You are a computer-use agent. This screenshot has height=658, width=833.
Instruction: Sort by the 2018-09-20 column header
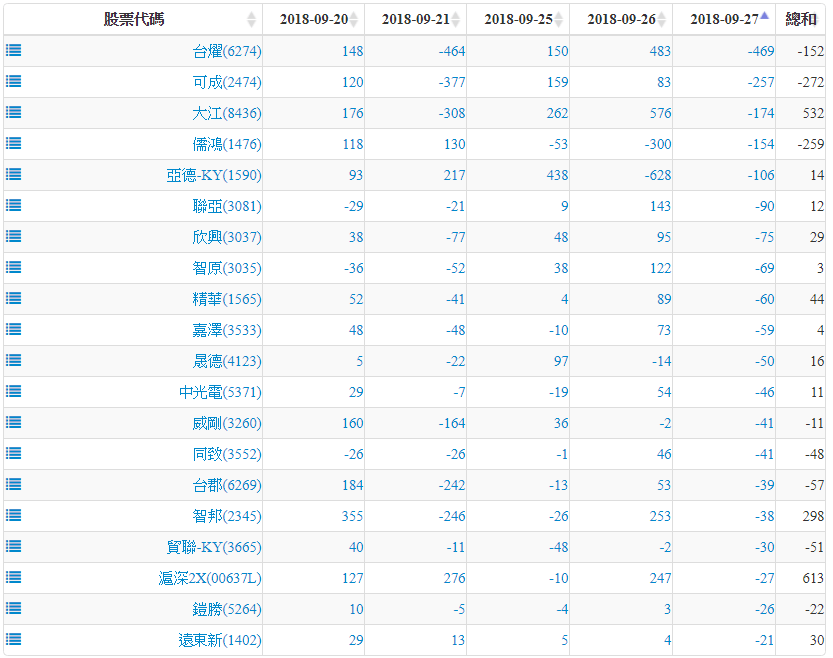tap(313, 19)
